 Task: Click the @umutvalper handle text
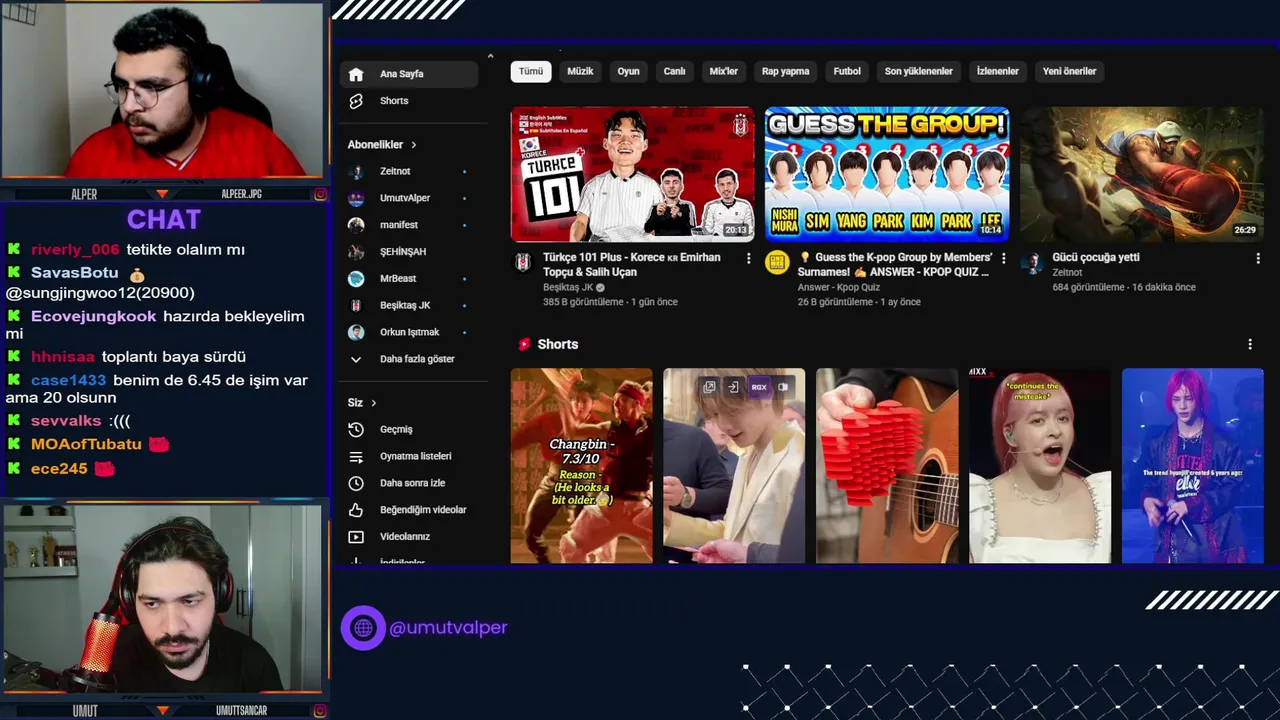448,628
